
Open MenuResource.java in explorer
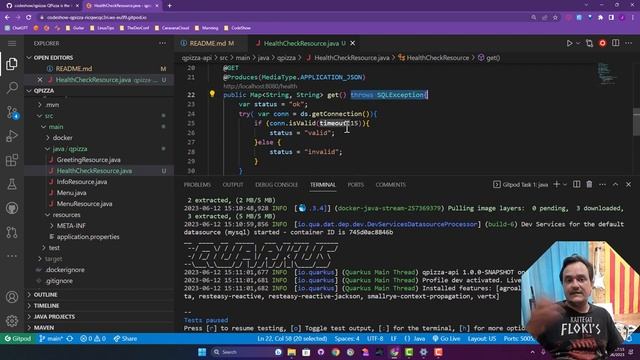[x=84, y=204]
